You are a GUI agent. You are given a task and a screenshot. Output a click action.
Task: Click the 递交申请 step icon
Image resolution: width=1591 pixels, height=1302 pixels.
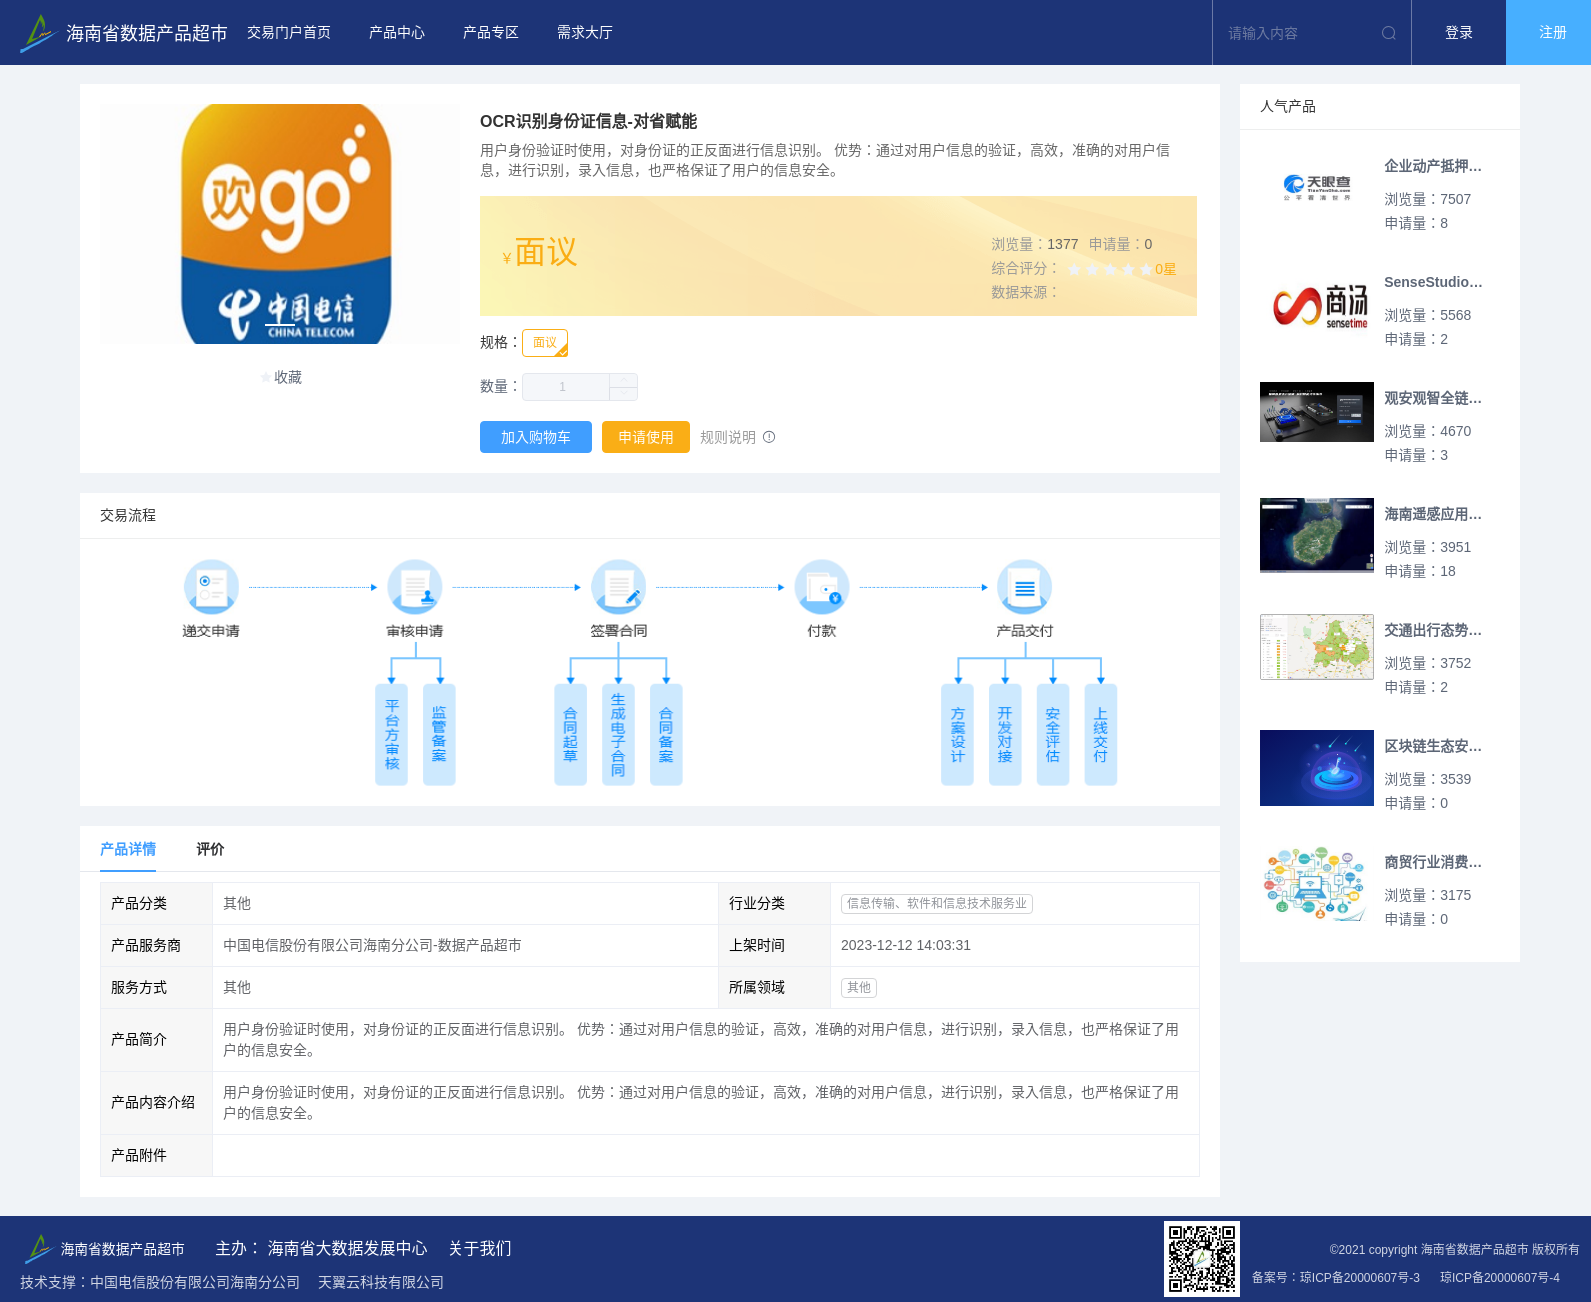[211, 587]
